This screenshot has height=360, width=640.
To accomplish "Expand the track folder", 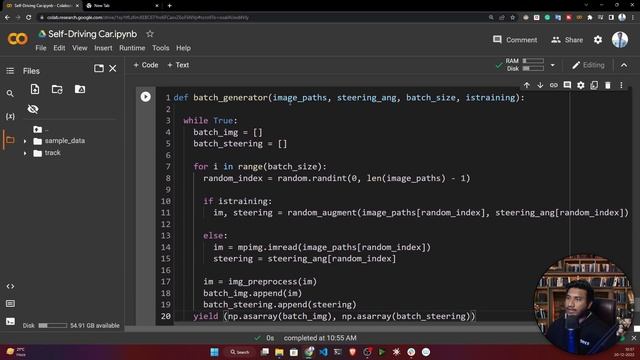I will [x=25, y=153].
